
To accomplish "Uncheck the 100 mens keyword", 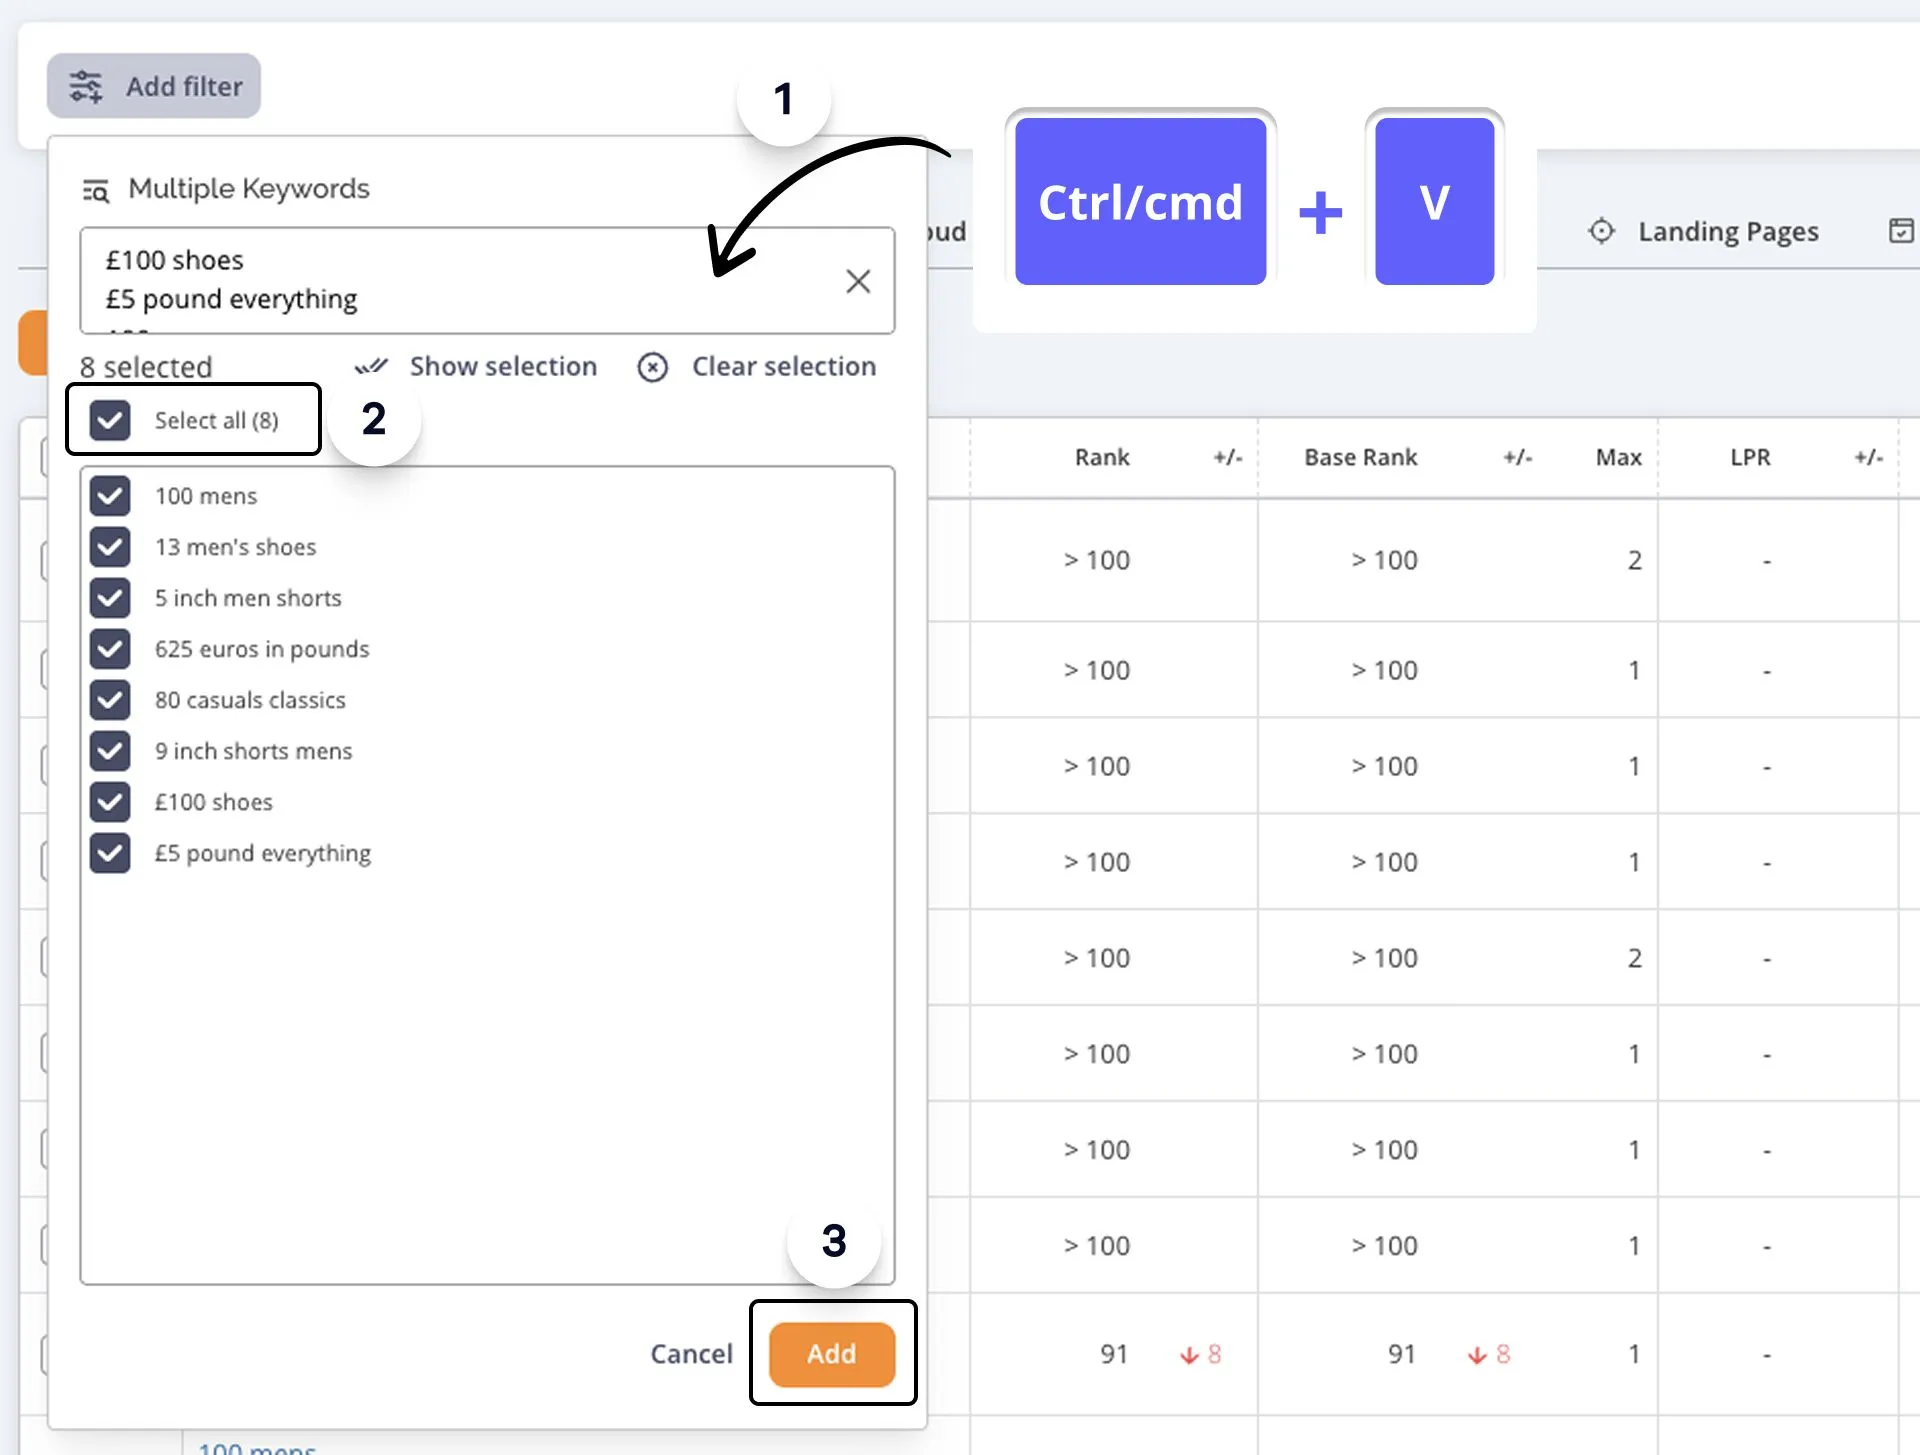I will pyautogui.click(x=110, y=496).
